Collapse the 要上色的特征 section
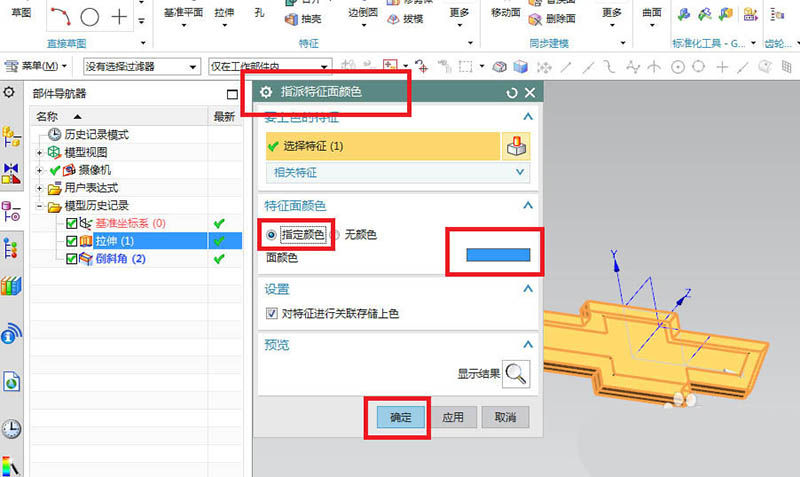The width and height of the screenshot is (800, 477). [528, 117]
